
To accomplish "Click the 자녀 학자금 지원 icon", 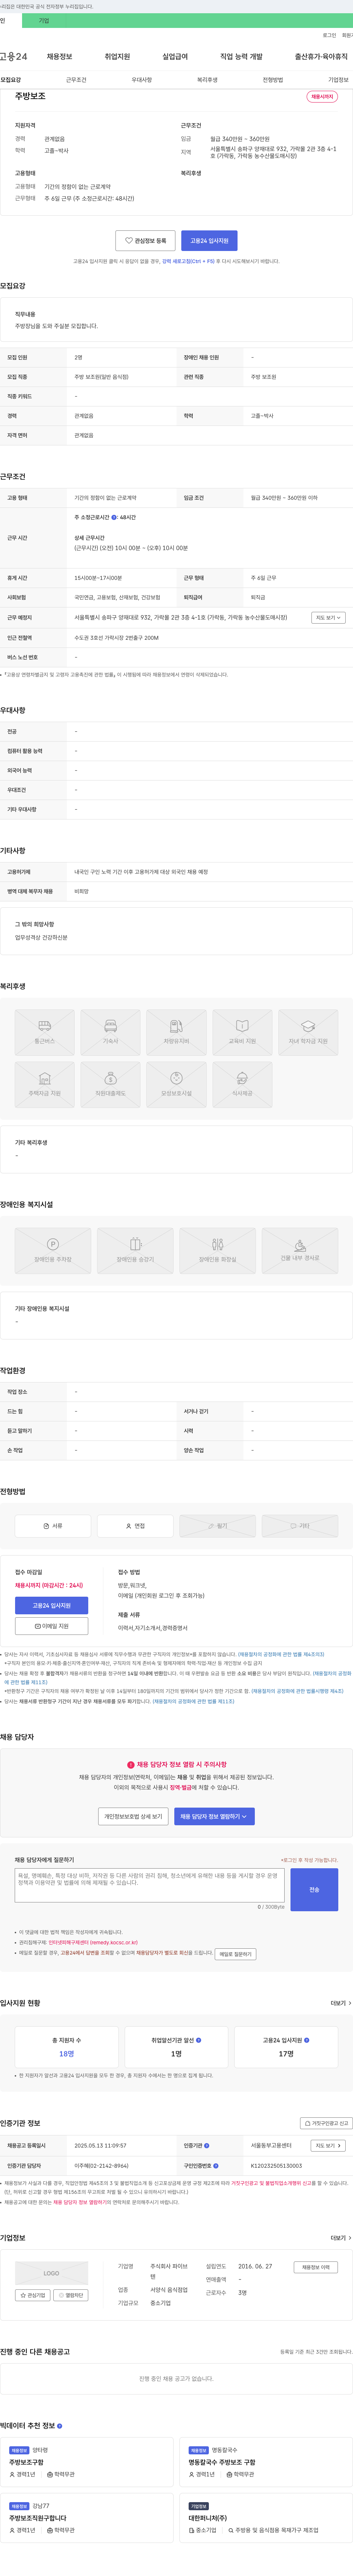I will point(308,1032).
